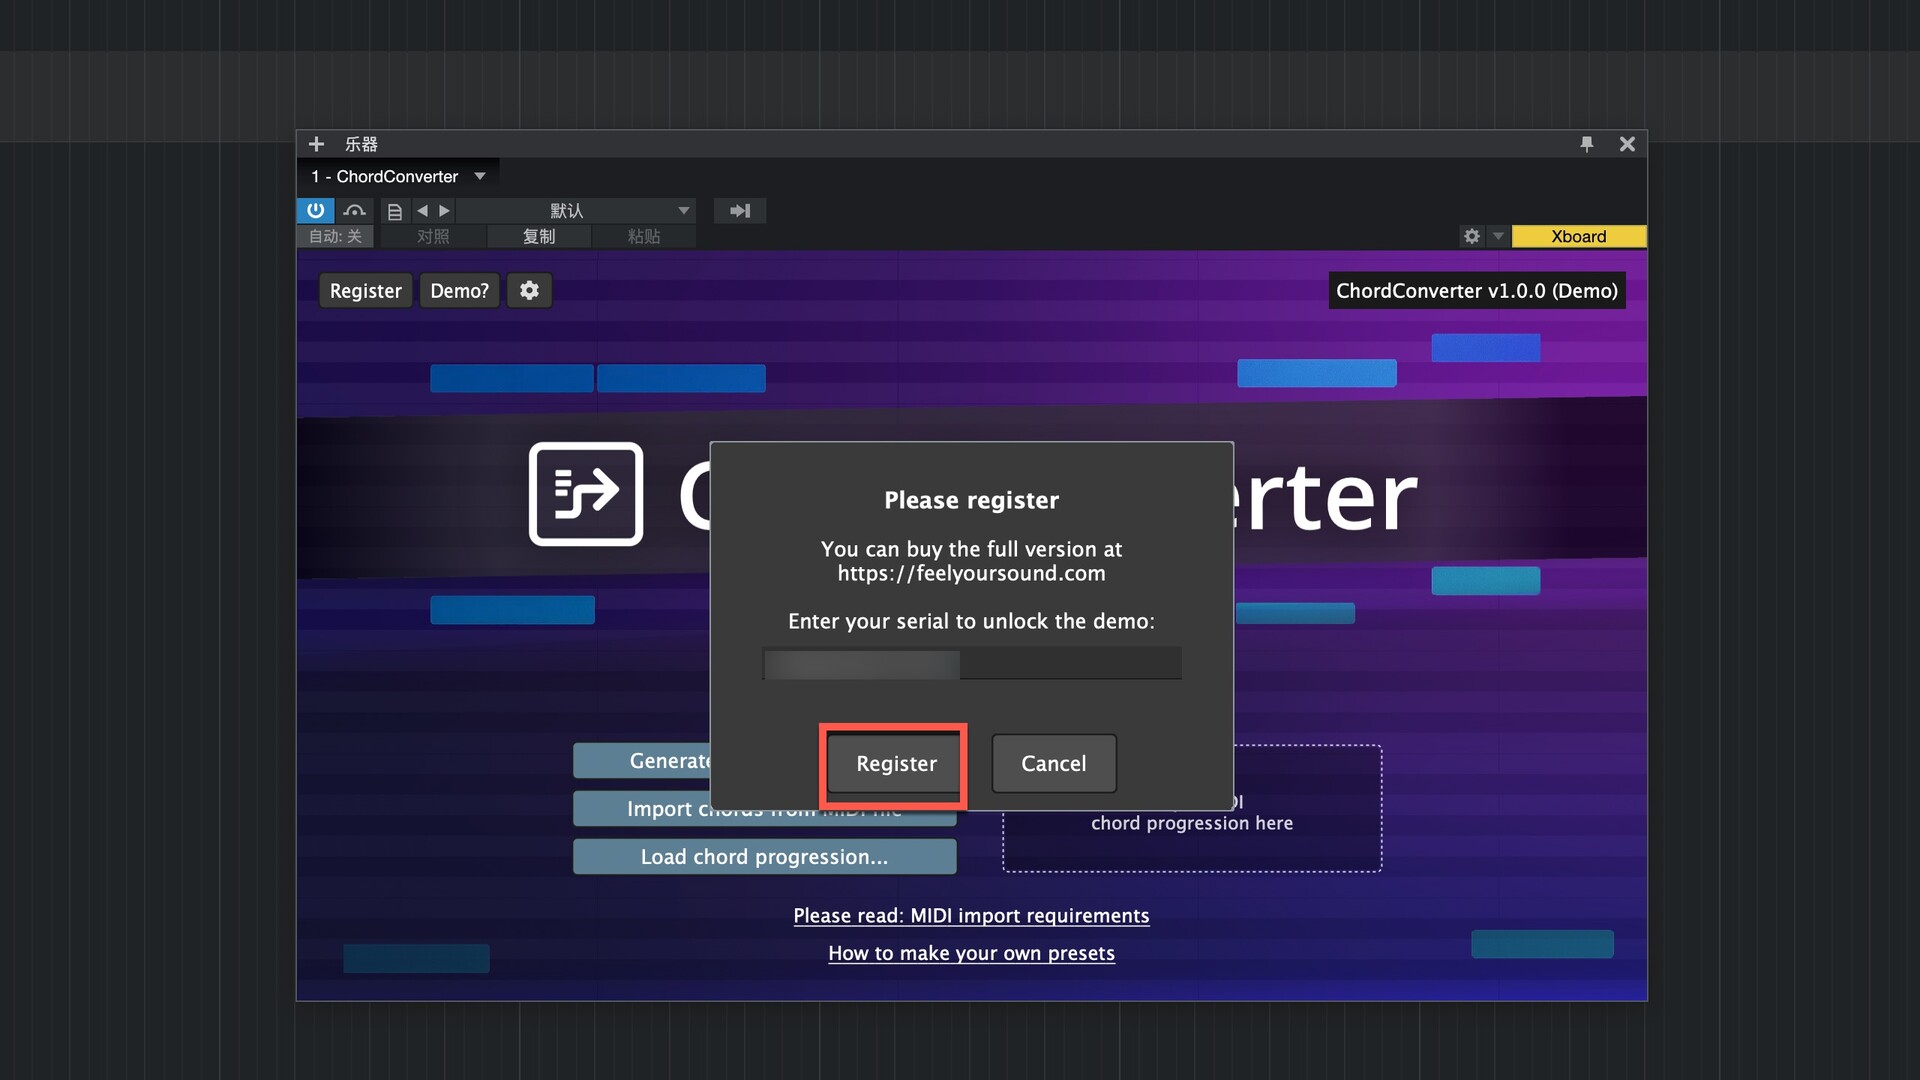The width and height of the screenshot is (1920, 1080).
Task: Click the 粘贴 paste button
Action: tap(644, 236)
